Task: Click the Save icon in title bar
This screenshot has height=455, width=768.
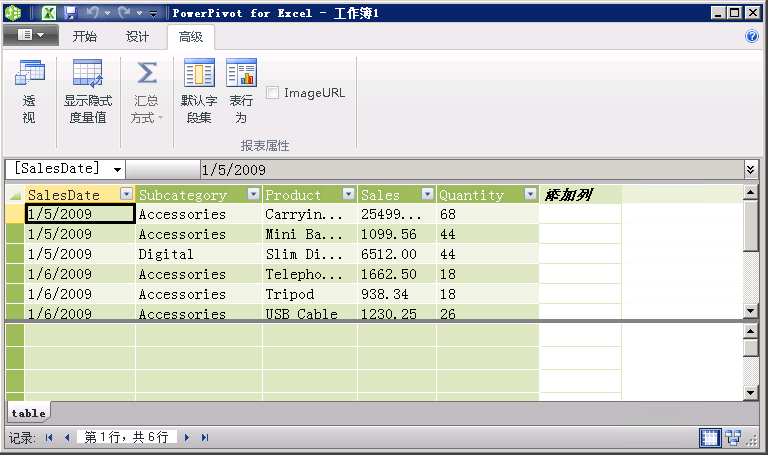Action: tap(71, 13)
